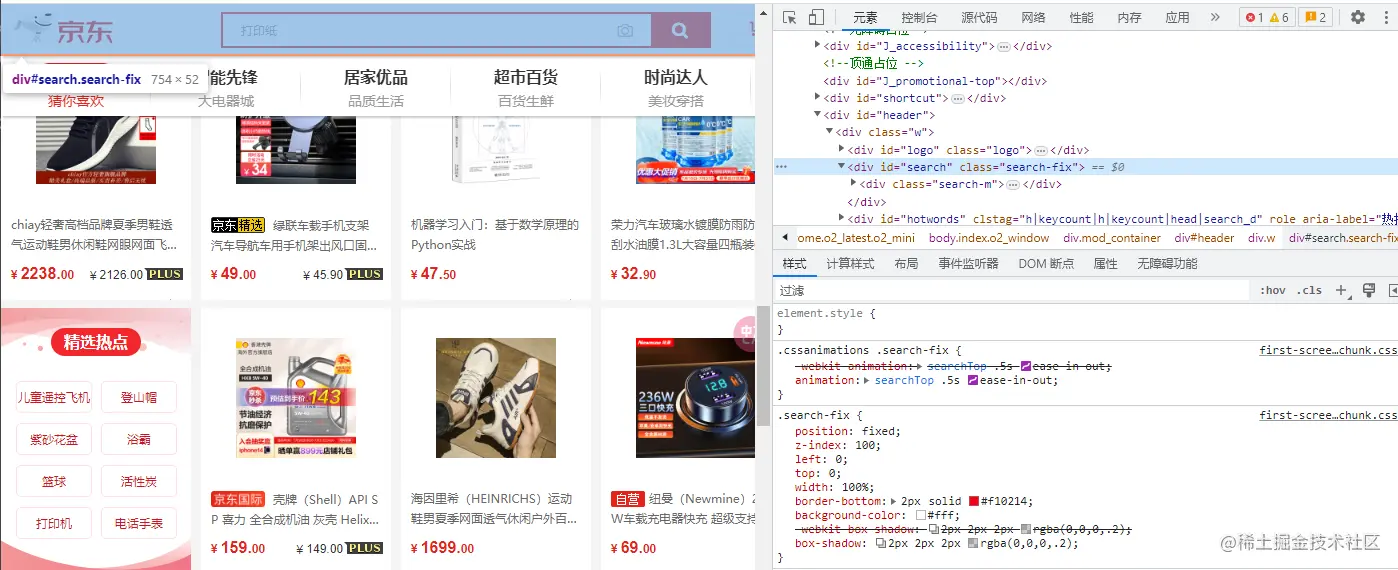Open first-scree…chunk.css link for .cssanimations rule

[x=1328, y=351]
